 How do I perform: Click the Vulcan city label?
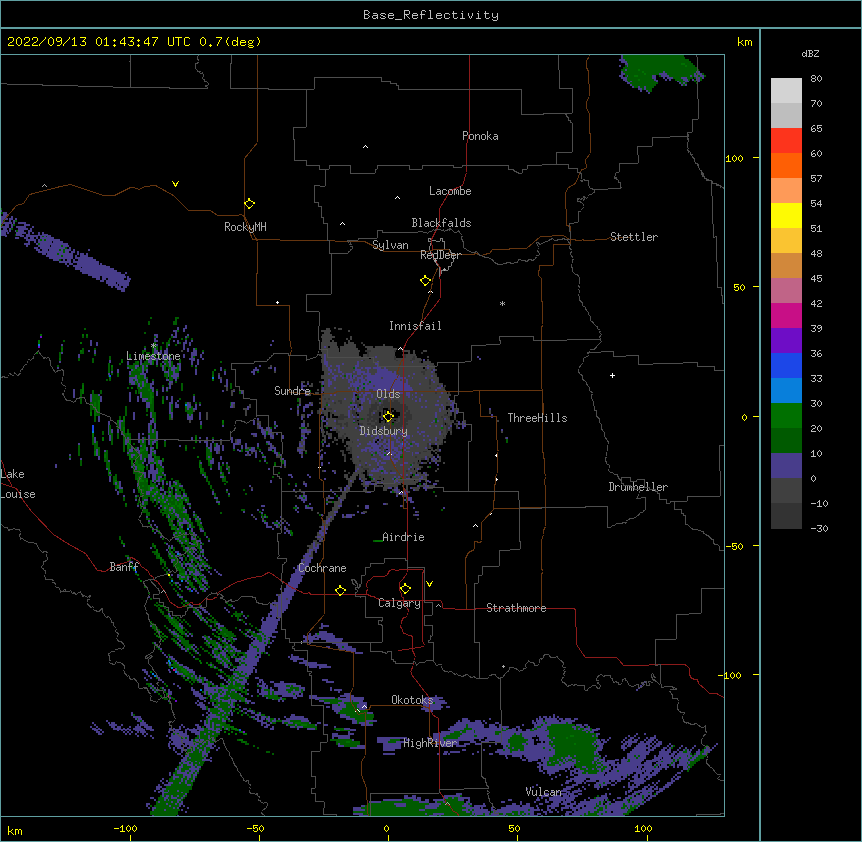[543, 792]
